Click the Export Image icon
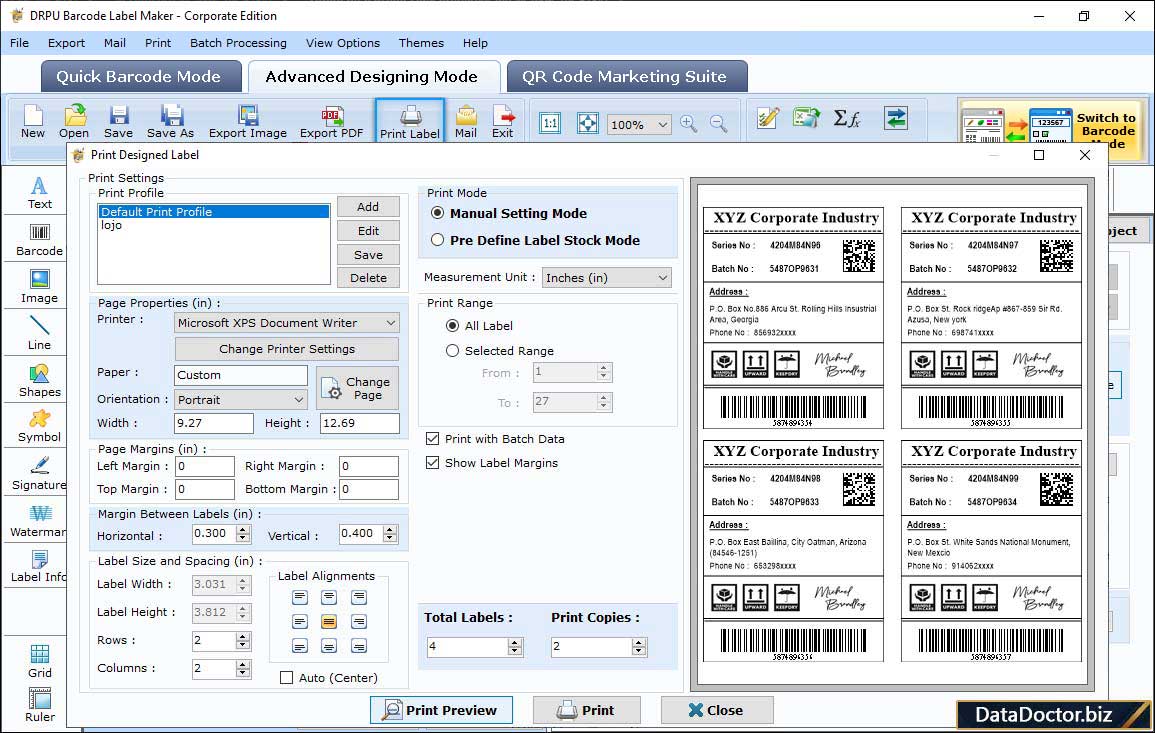The height and width of the screenshot is (733, 1155). coord(248,122)
